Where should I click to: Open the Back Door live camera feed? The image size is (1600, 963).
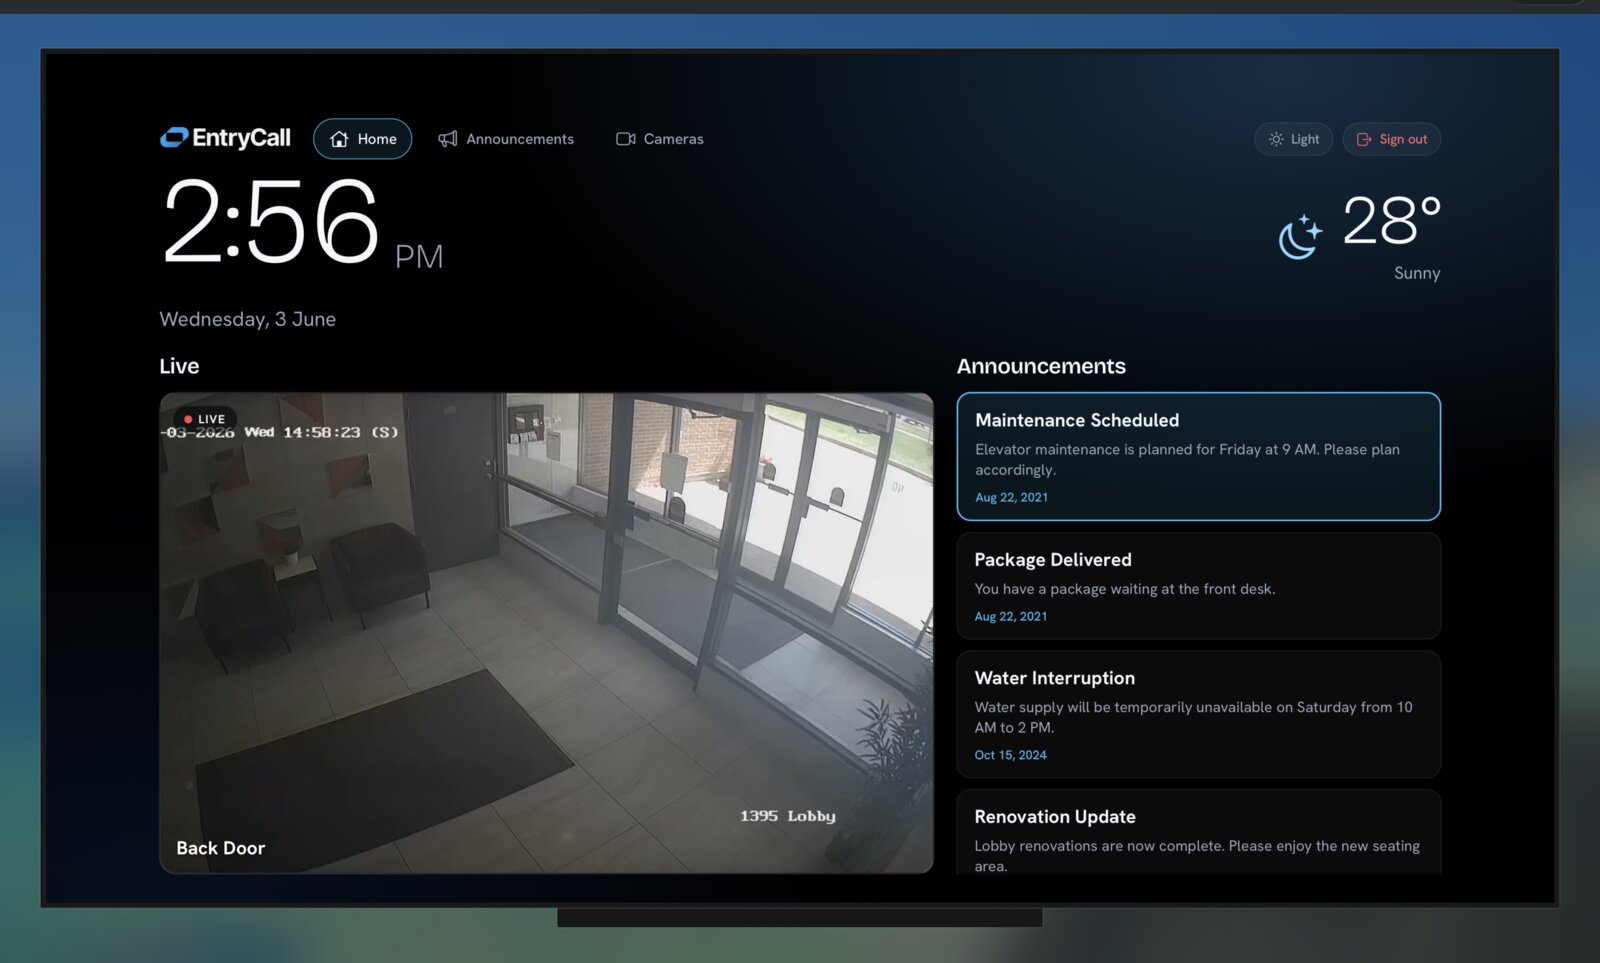[x=546, y=633]
